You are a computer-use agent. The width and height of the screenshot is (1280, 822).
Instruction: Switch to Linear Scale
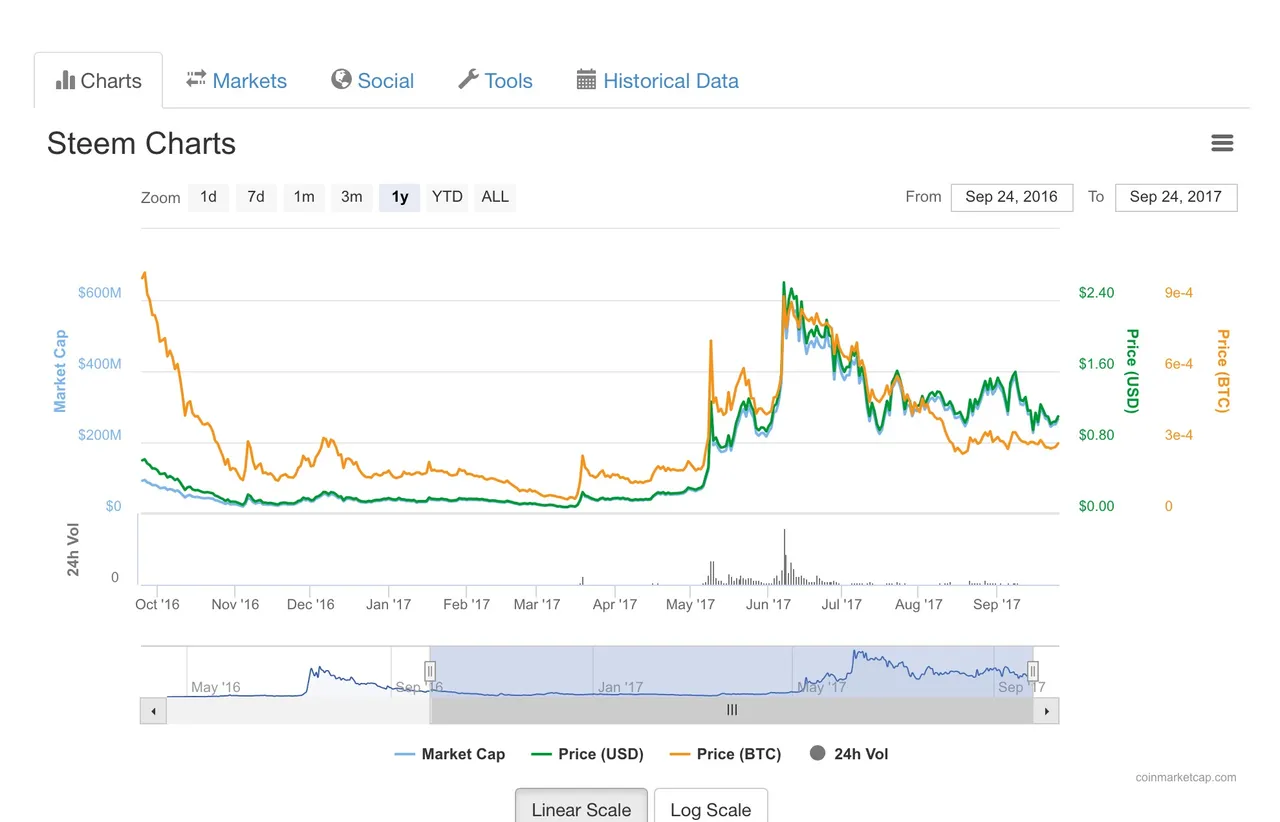[x=581, y=808]
